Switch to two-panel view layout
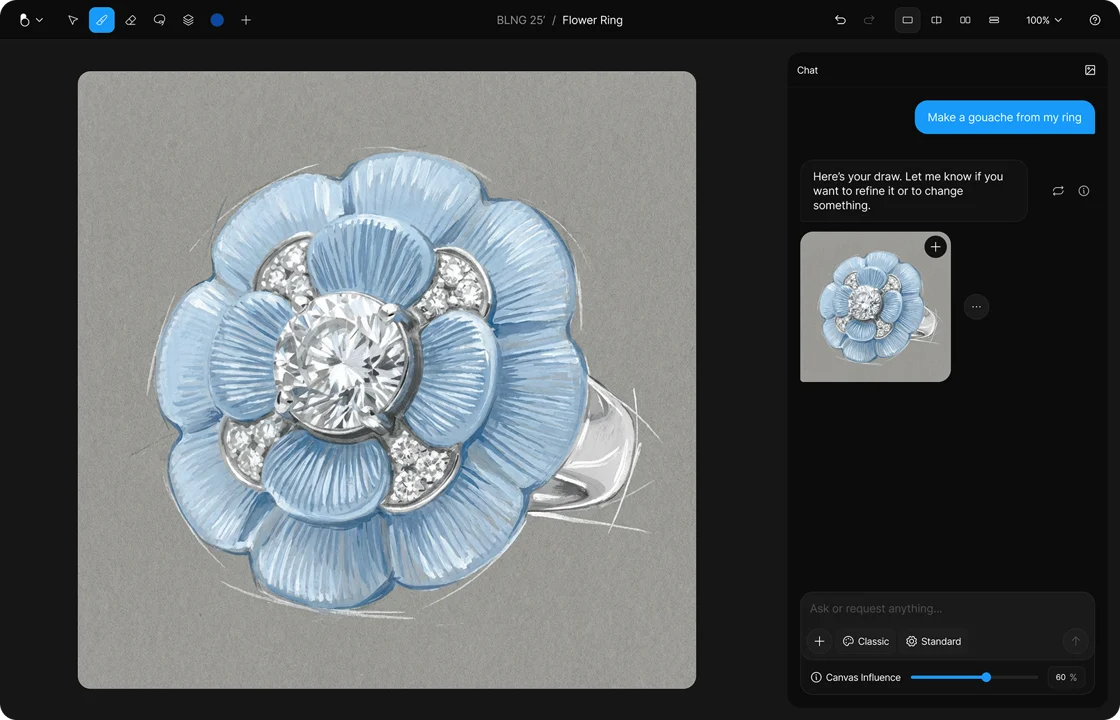Screen dimensions: 1120x720 pyautogui.click(x=965, y=20)
